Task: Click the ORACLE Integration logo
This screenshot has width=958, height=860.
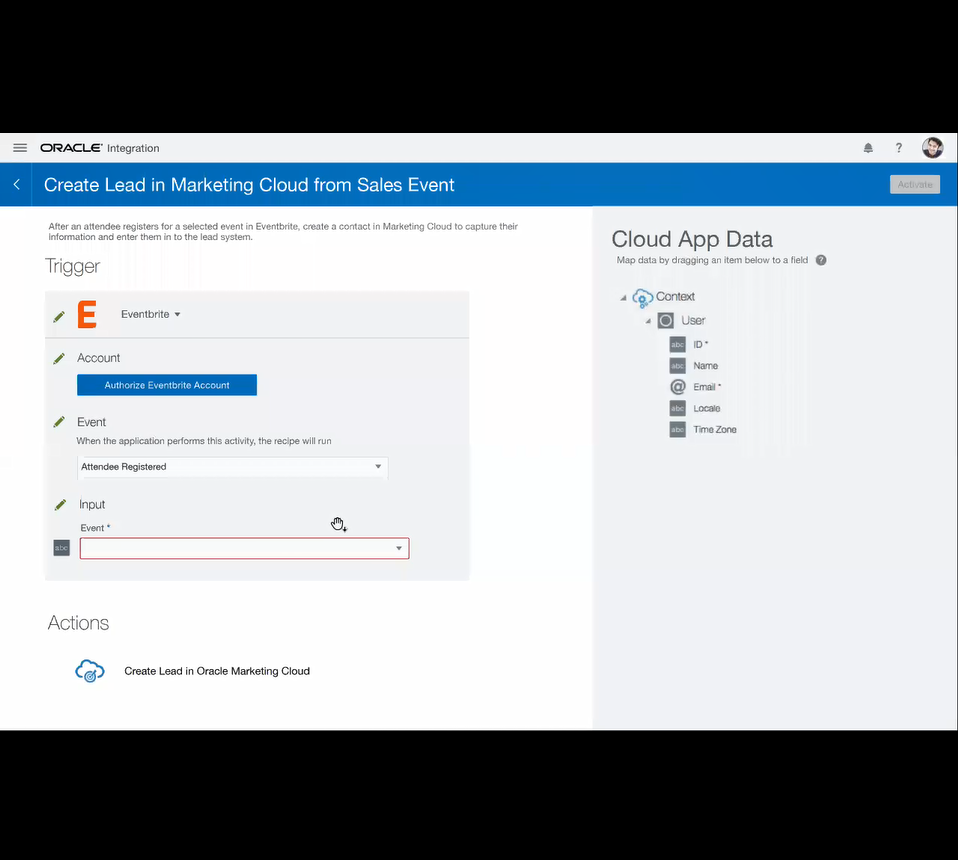Action: [100, 148]
